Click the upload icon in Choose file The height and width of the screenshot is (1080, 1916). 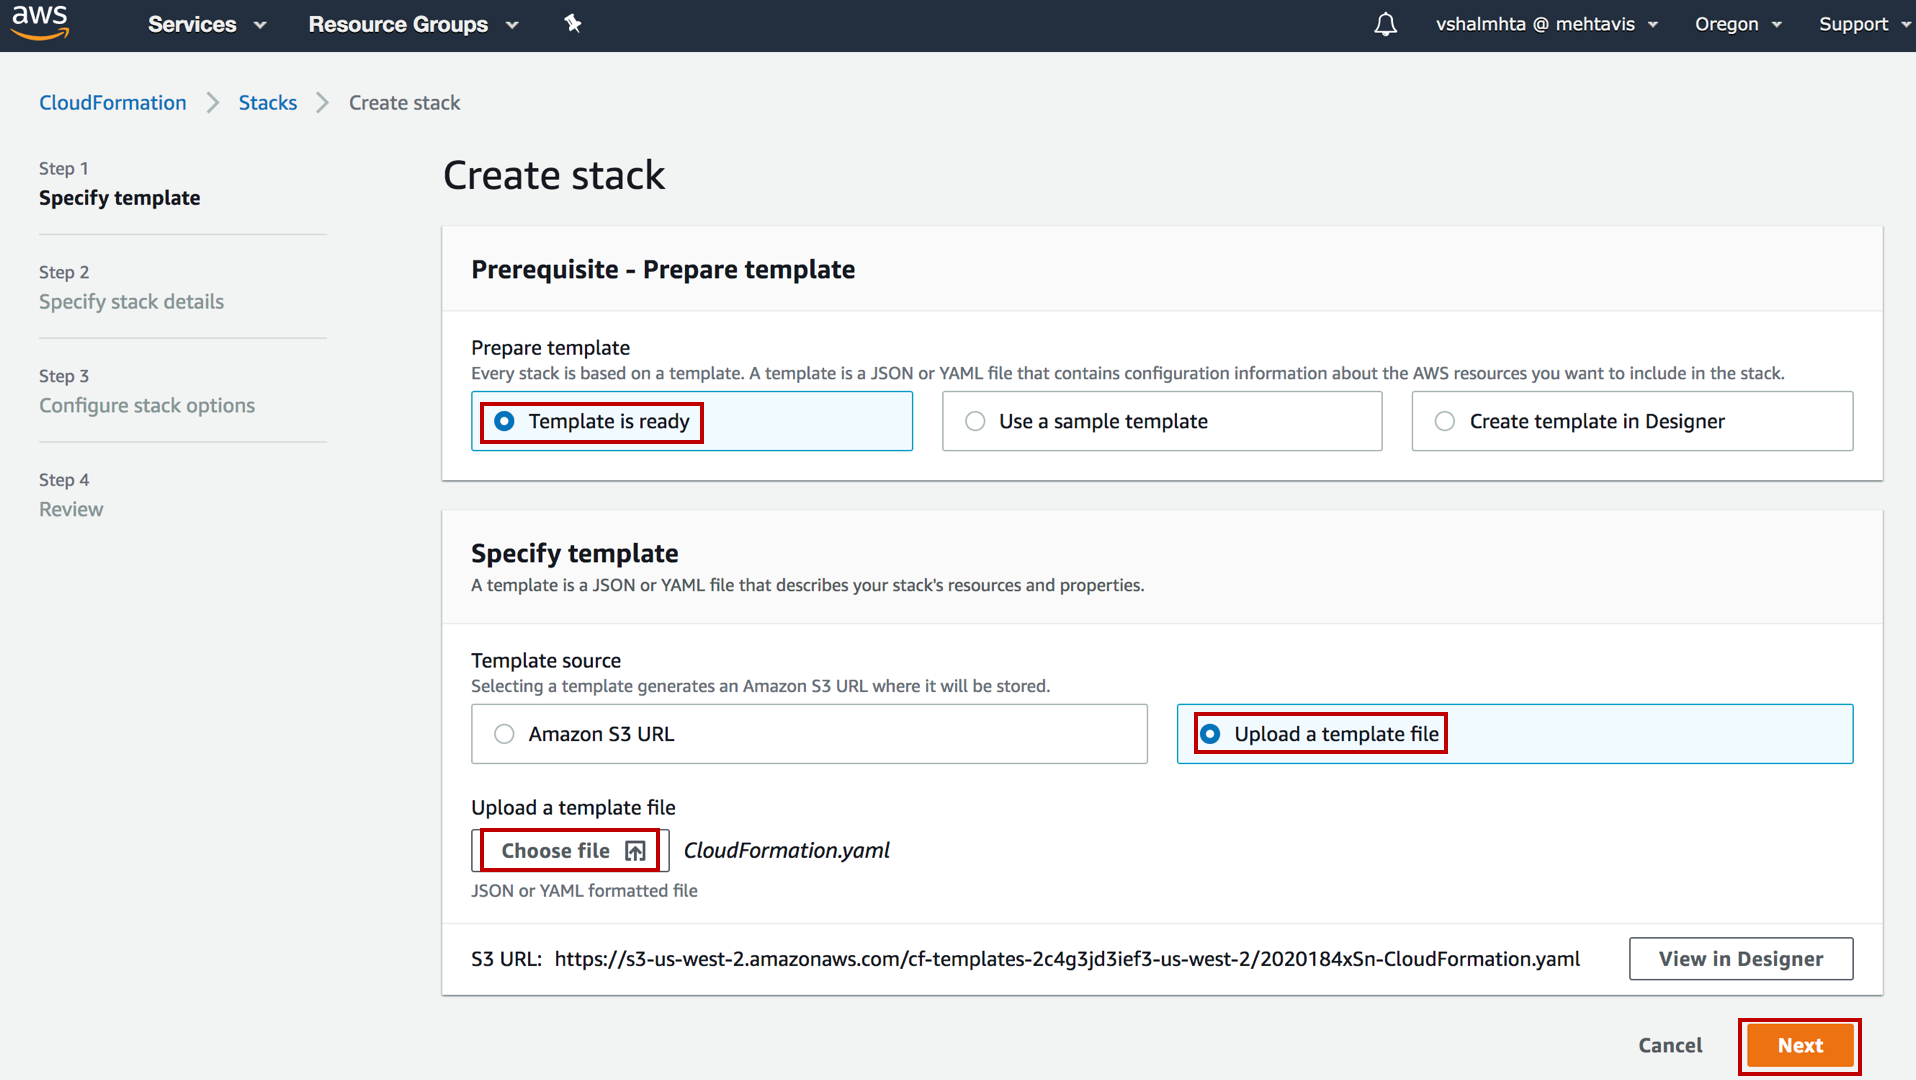coord(635,851)
